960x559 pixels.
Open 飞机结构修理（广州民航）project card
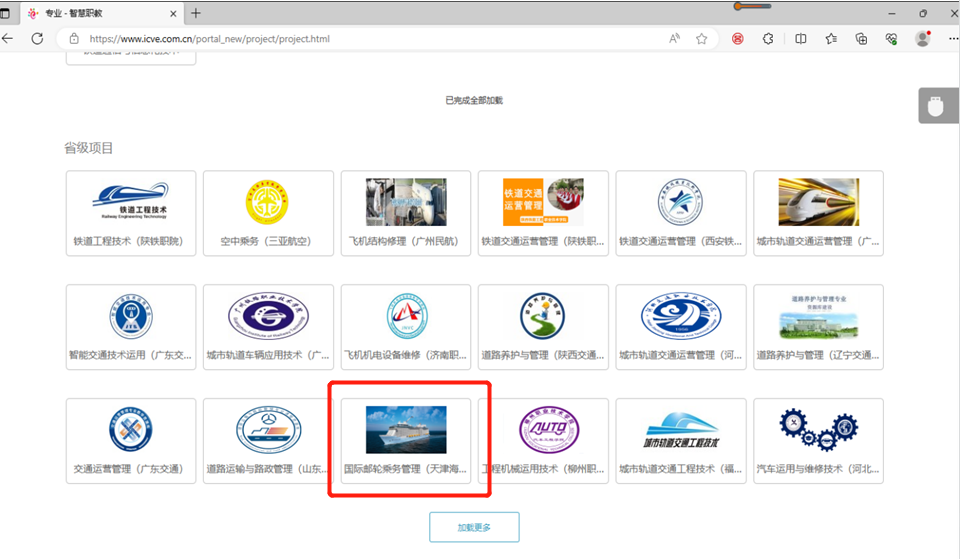(x=406, y=213)
